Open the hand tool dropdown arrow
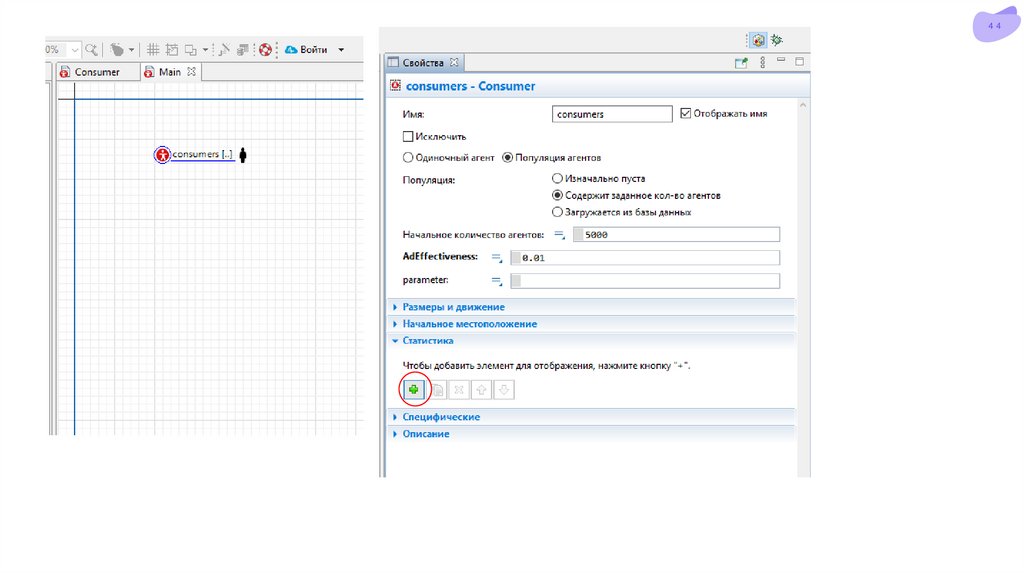The height and width of the screenshot is (574, 1024). [x=131, y=50]
